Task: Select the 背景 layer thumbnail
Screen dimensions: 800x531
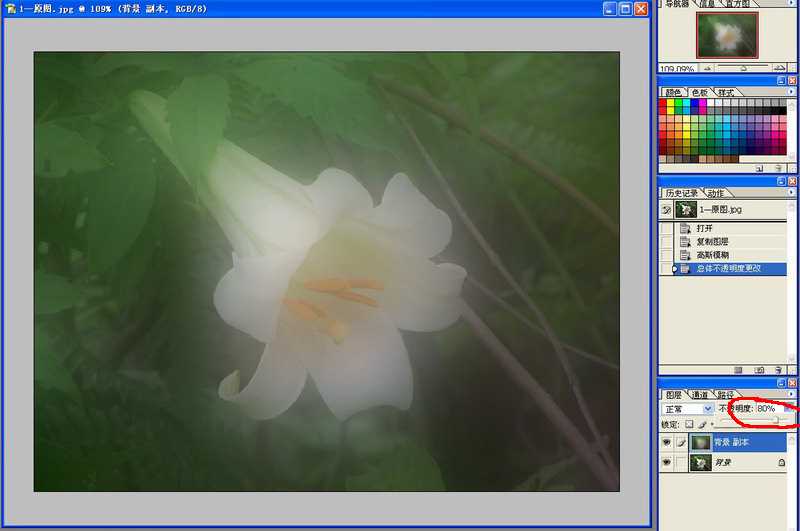Action: click(701, 463)
